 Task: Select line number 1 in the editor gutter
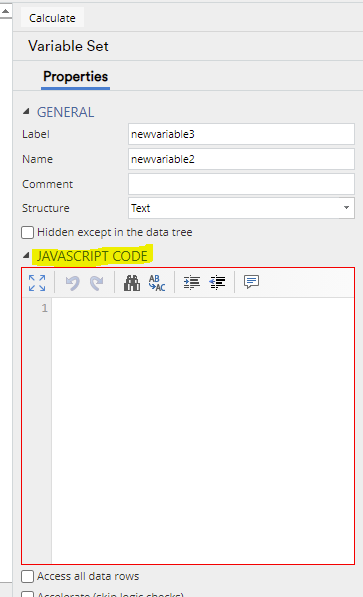pos(45,308)
